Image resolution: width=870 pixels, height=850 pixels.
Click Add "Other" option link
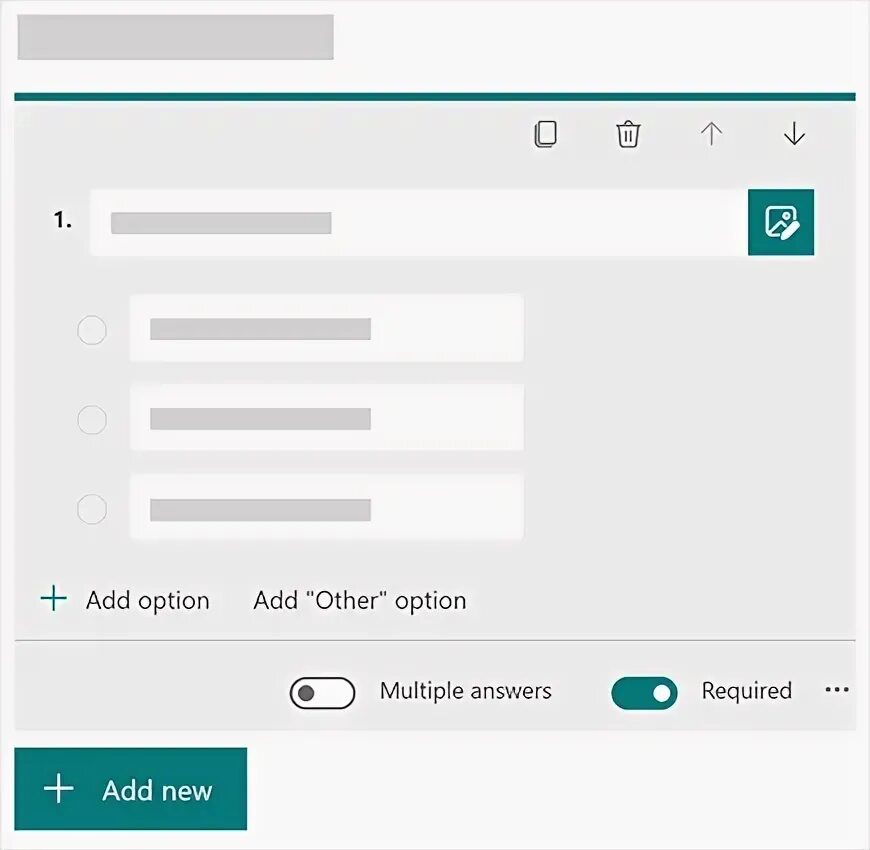[360, 600]
